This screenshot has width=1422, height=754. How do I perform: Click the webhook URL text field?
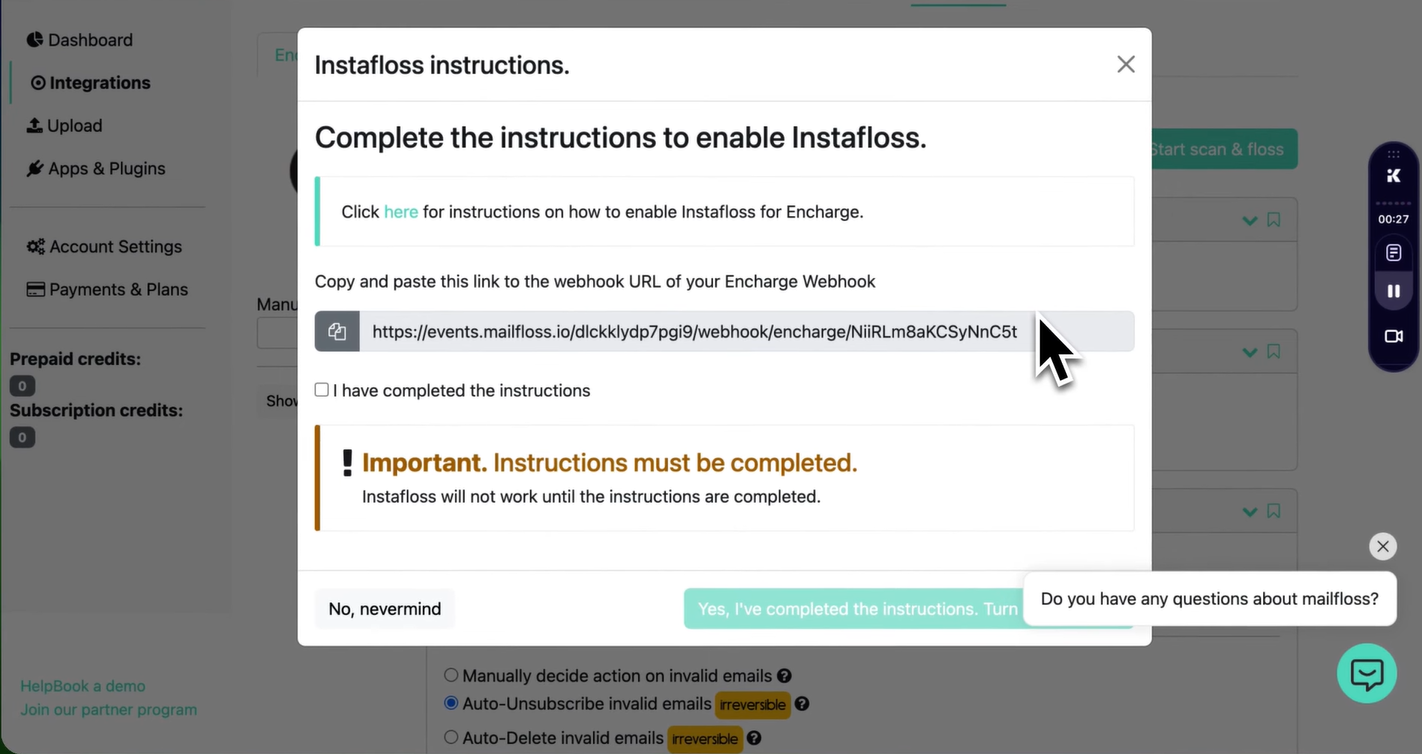pos(747,332)
